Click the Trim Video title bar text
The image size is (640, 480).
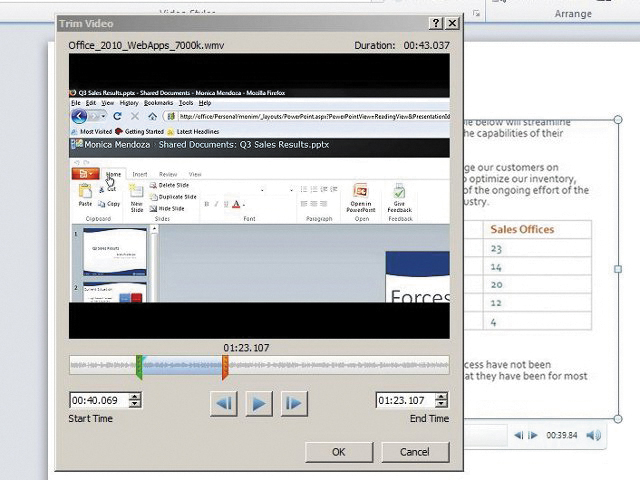(86, 24)
